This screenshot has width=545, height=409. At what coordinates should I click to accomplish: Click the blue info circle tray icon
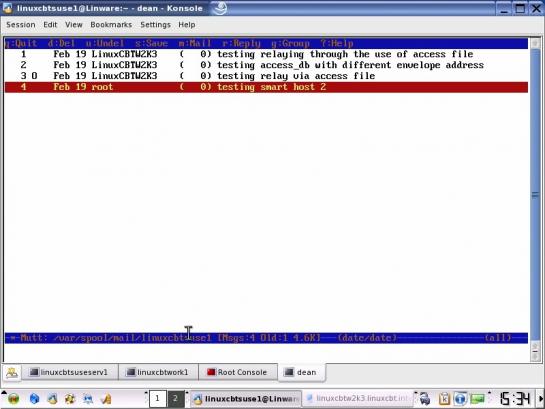(460, 399)
